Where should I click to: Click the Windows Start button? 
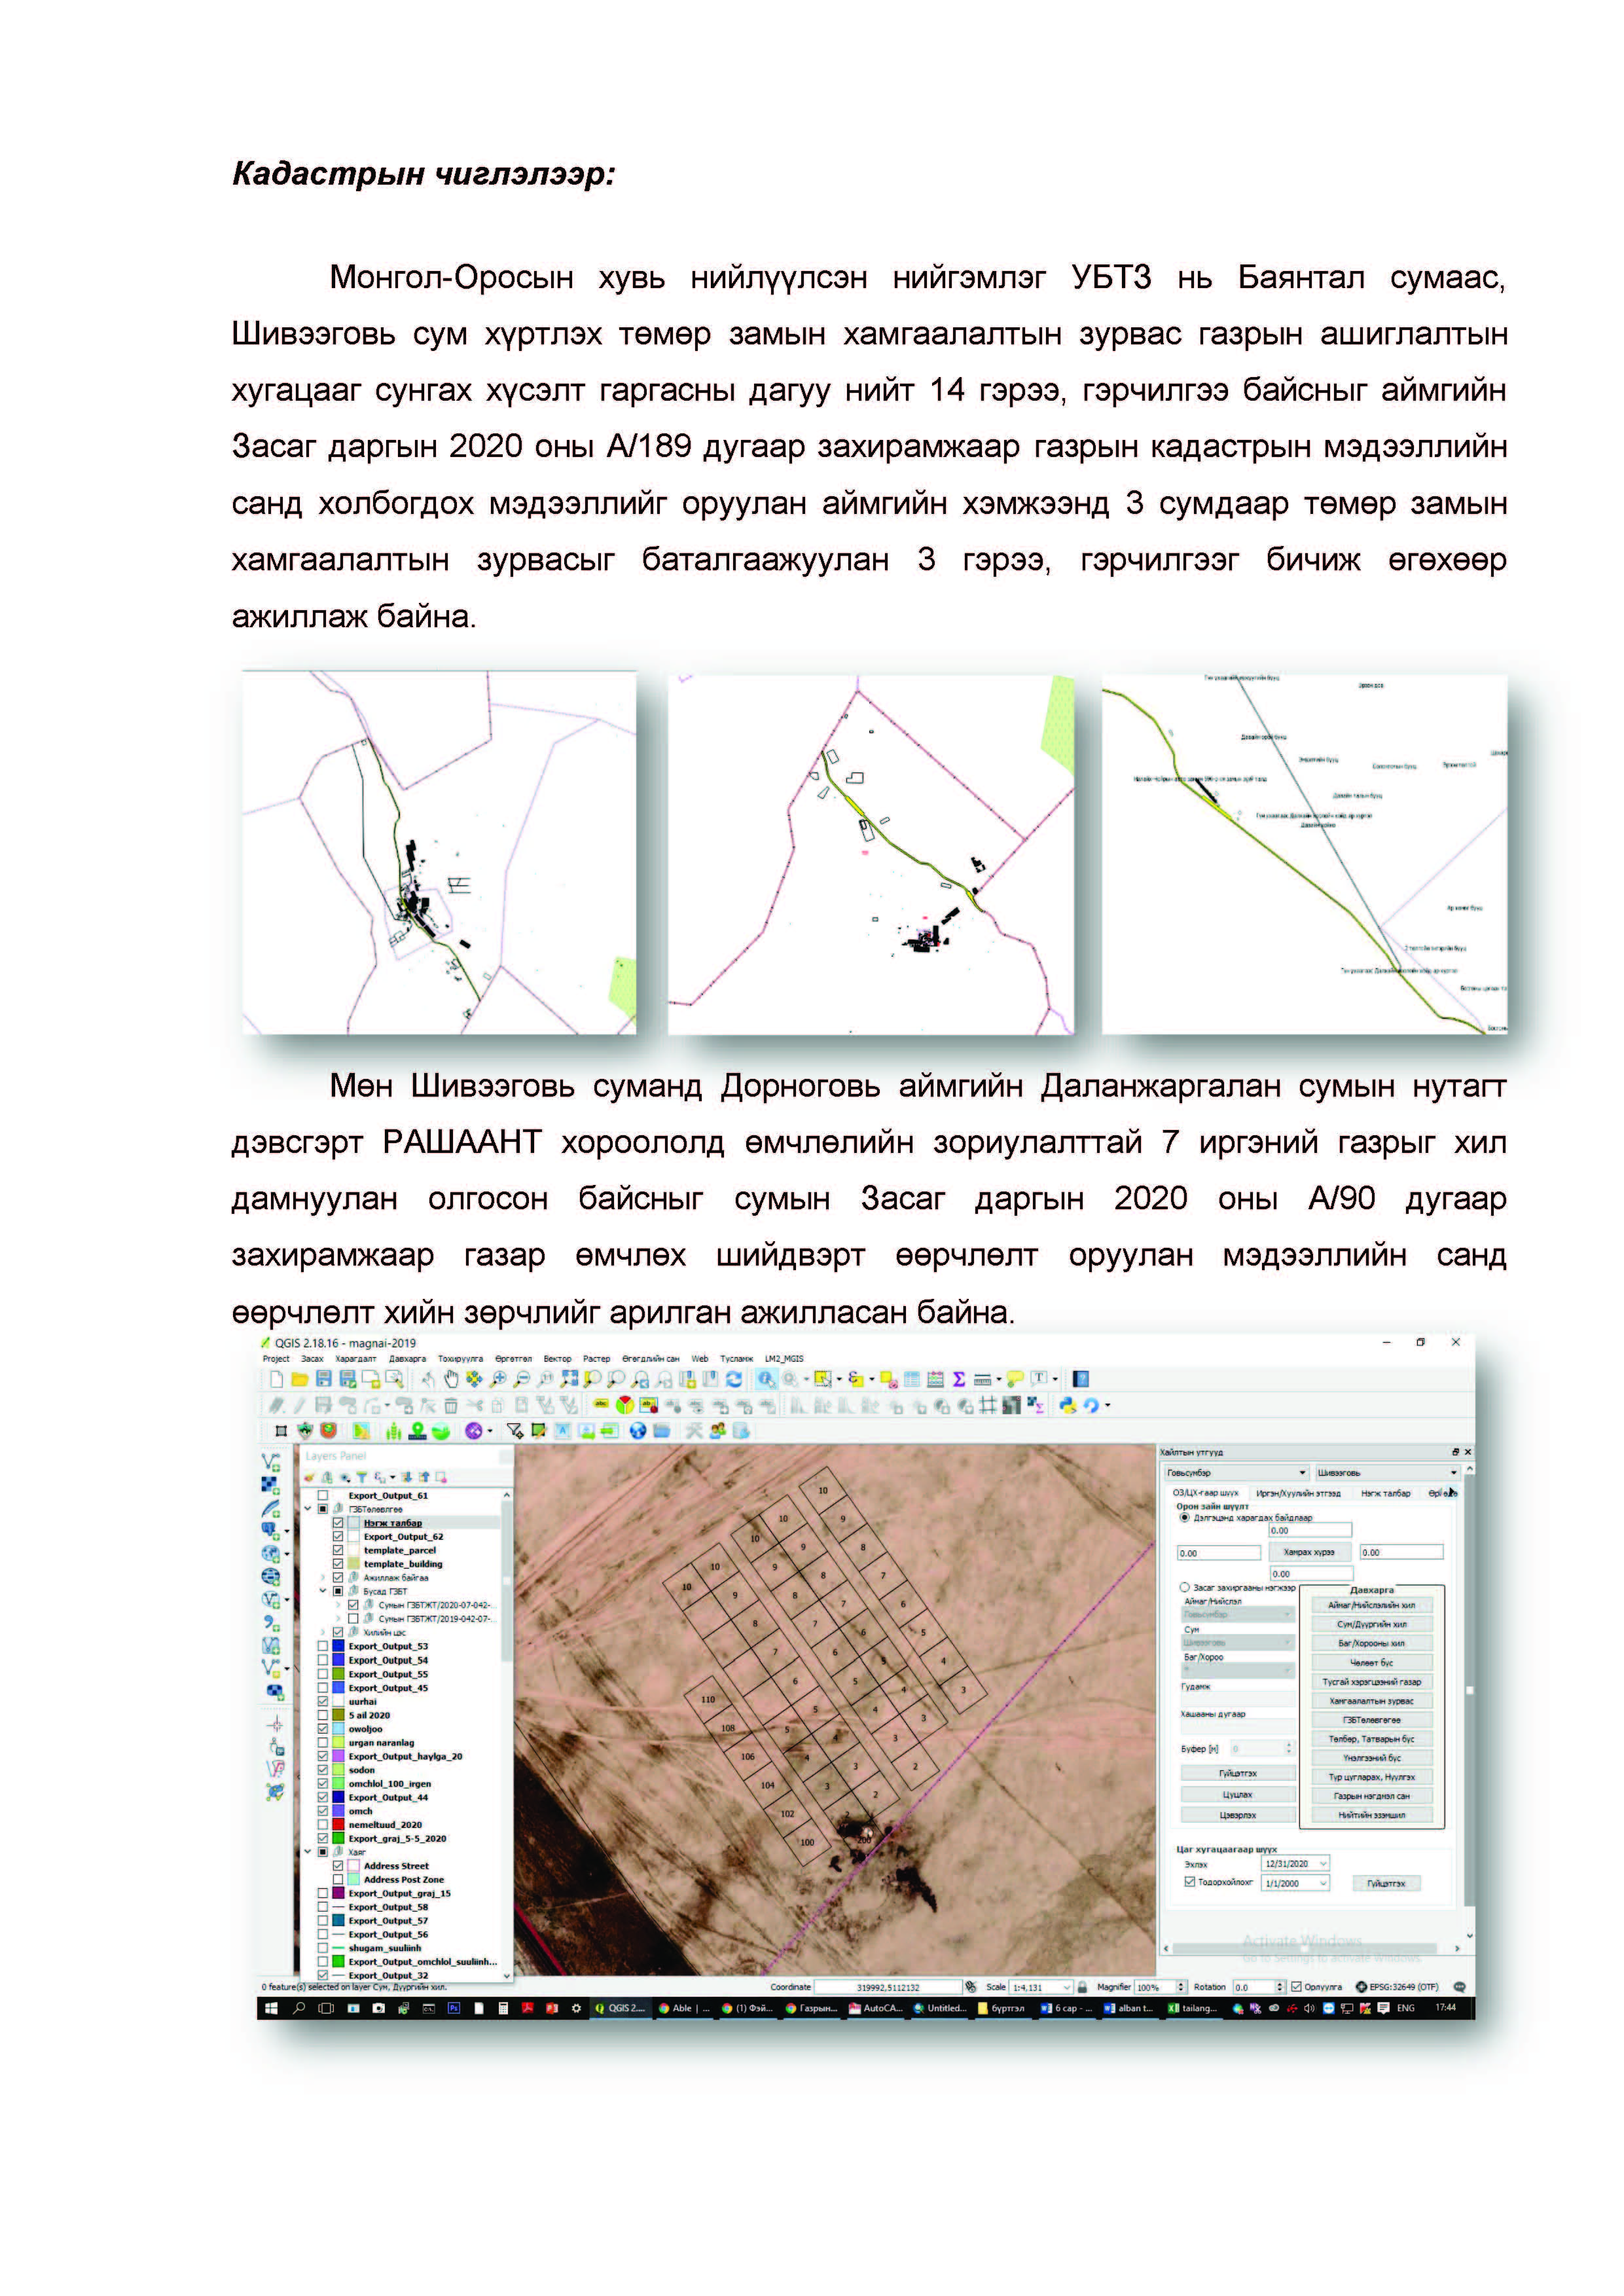point(271,2008)
